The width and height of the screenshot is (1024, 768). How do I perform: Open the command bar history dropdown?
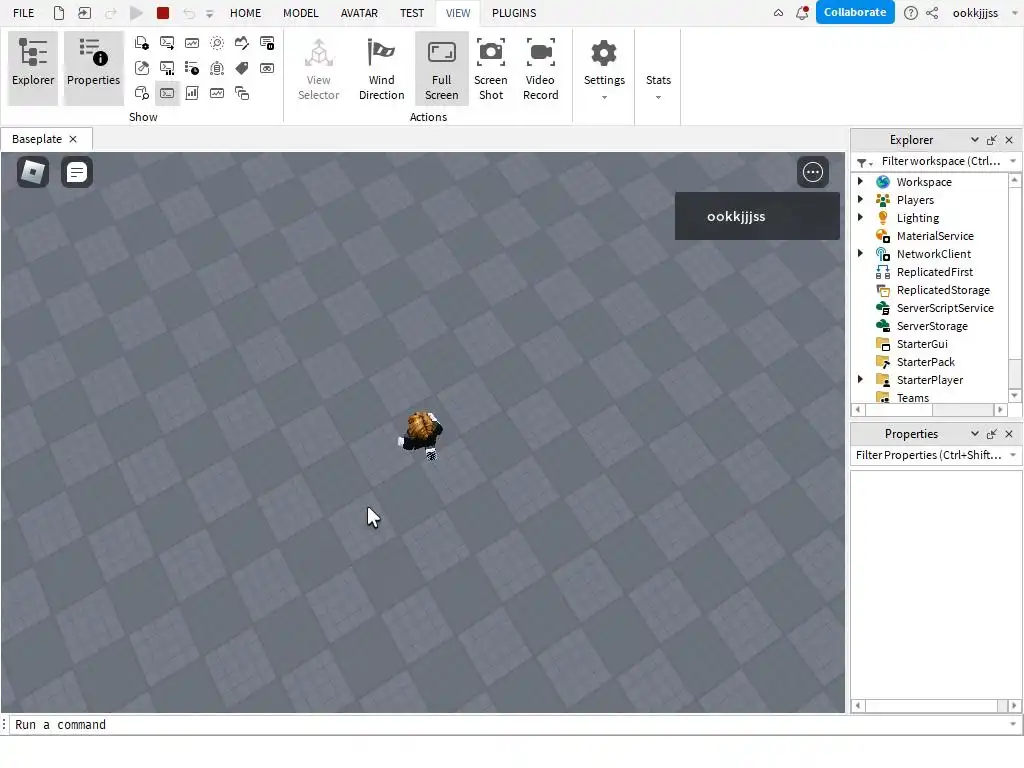[x=1013, y=724]
